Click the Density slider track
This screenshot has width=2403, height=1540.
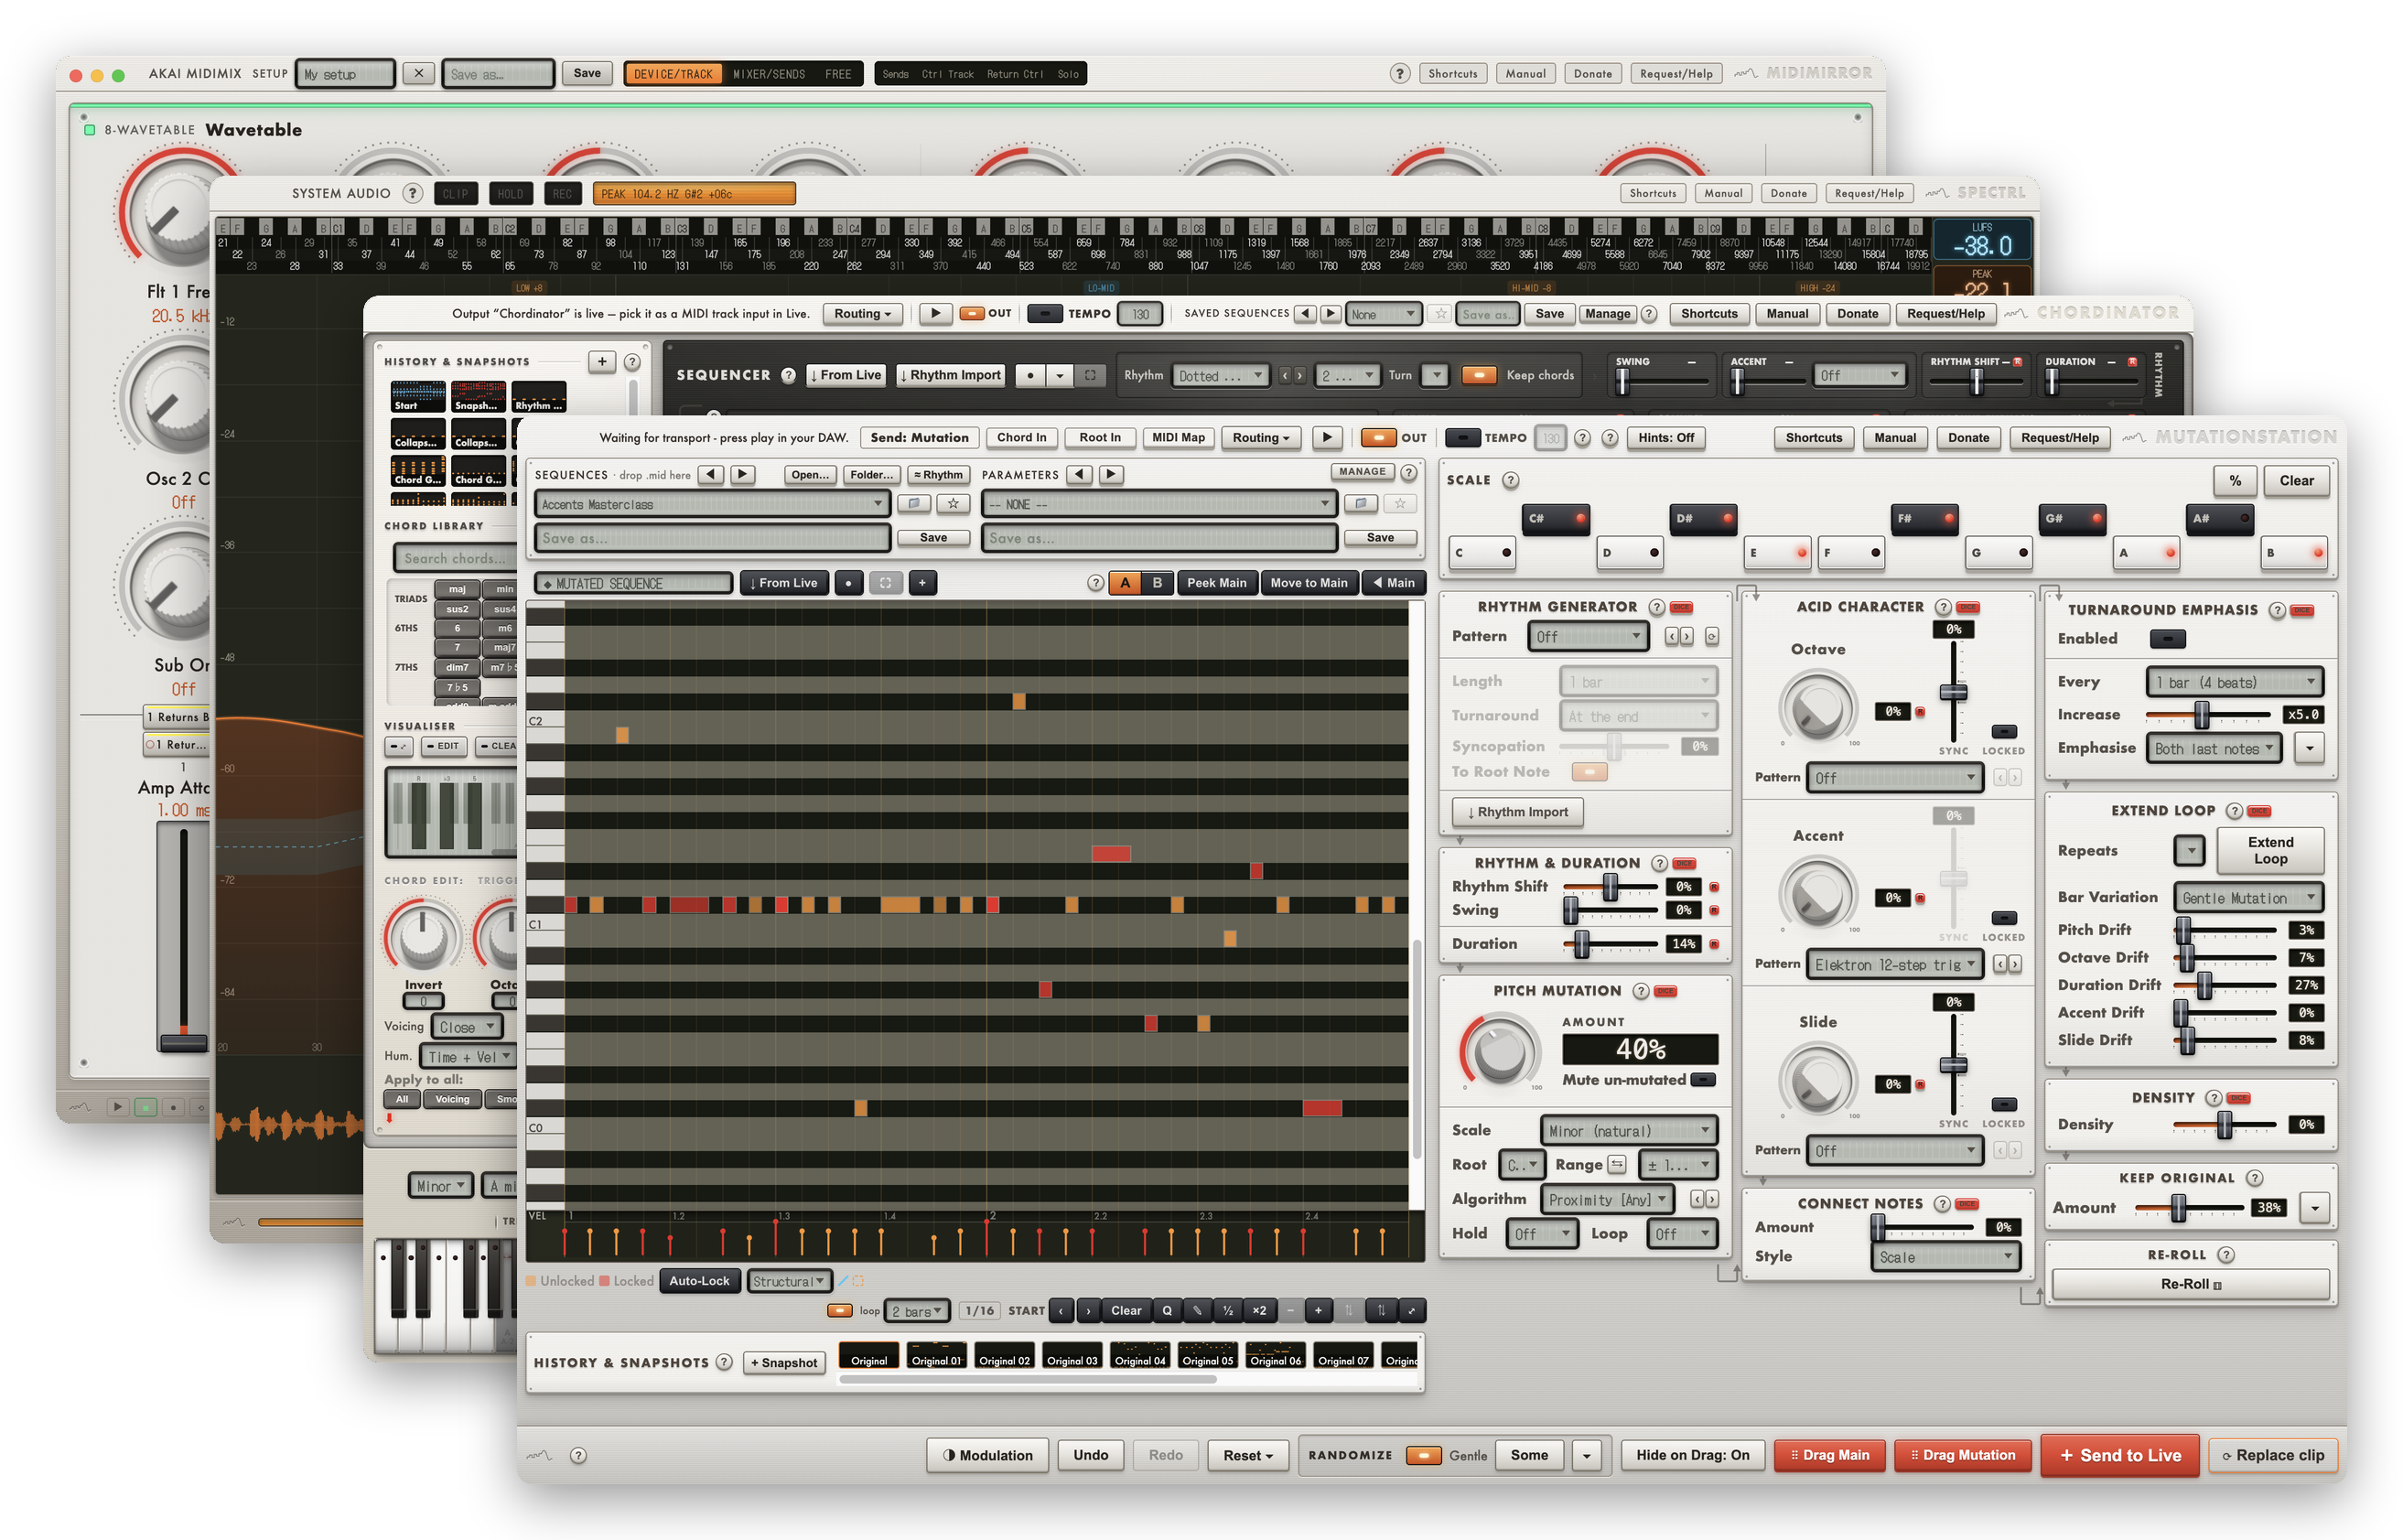click(2224, 1126)
